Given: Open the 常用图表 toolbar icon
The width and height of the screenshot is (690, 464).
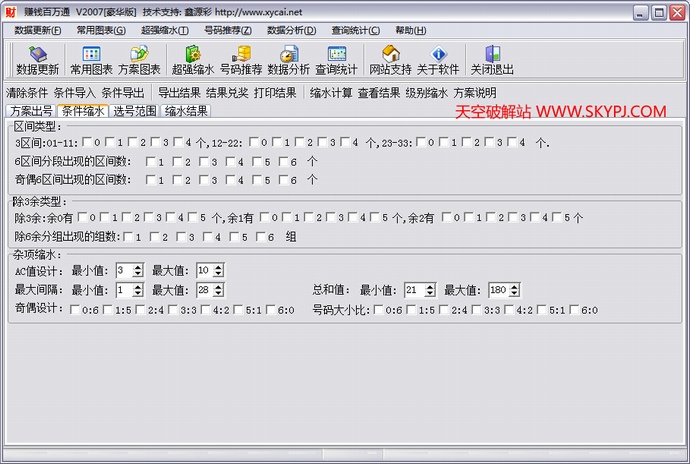Looking at the screenshot, I should point(91,60).
